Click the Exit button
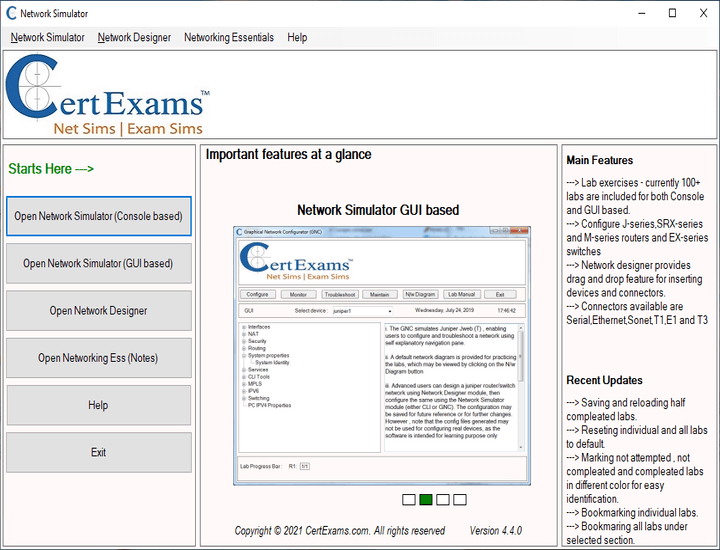This screenshot has width=720, height=550. [99, 453]
